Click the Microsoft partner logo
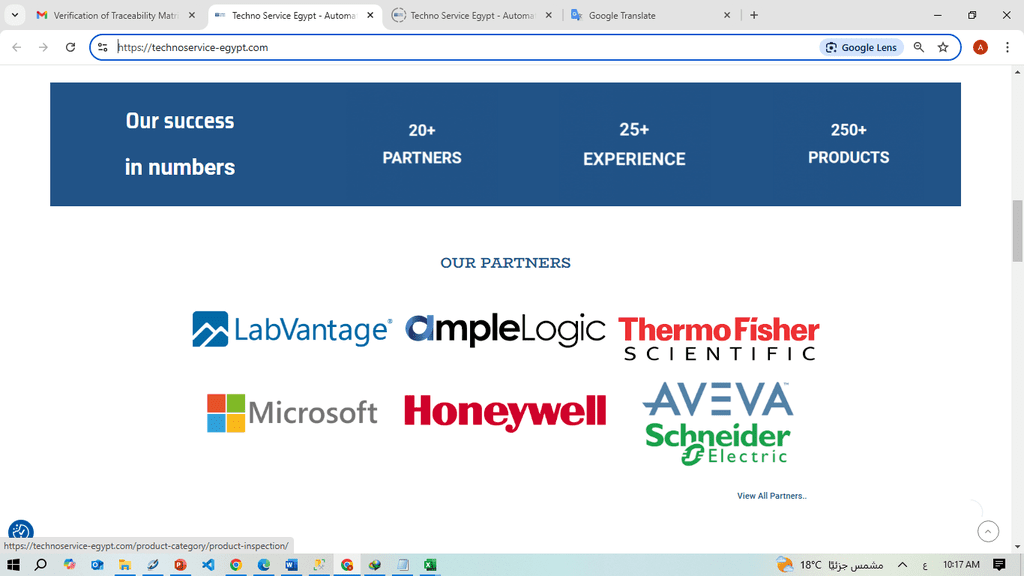 292,413
